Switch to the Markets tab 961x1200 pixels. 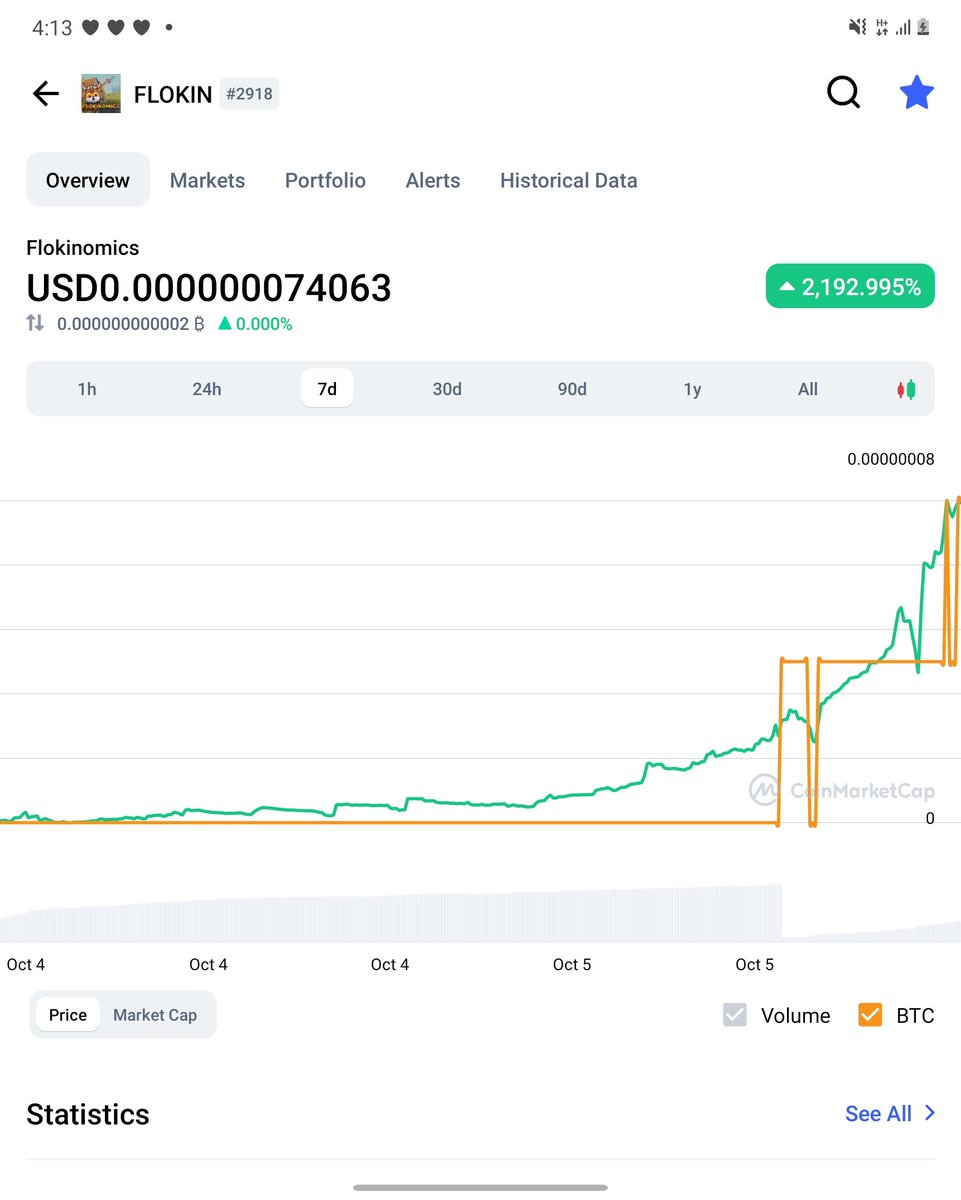coord(207,181)
